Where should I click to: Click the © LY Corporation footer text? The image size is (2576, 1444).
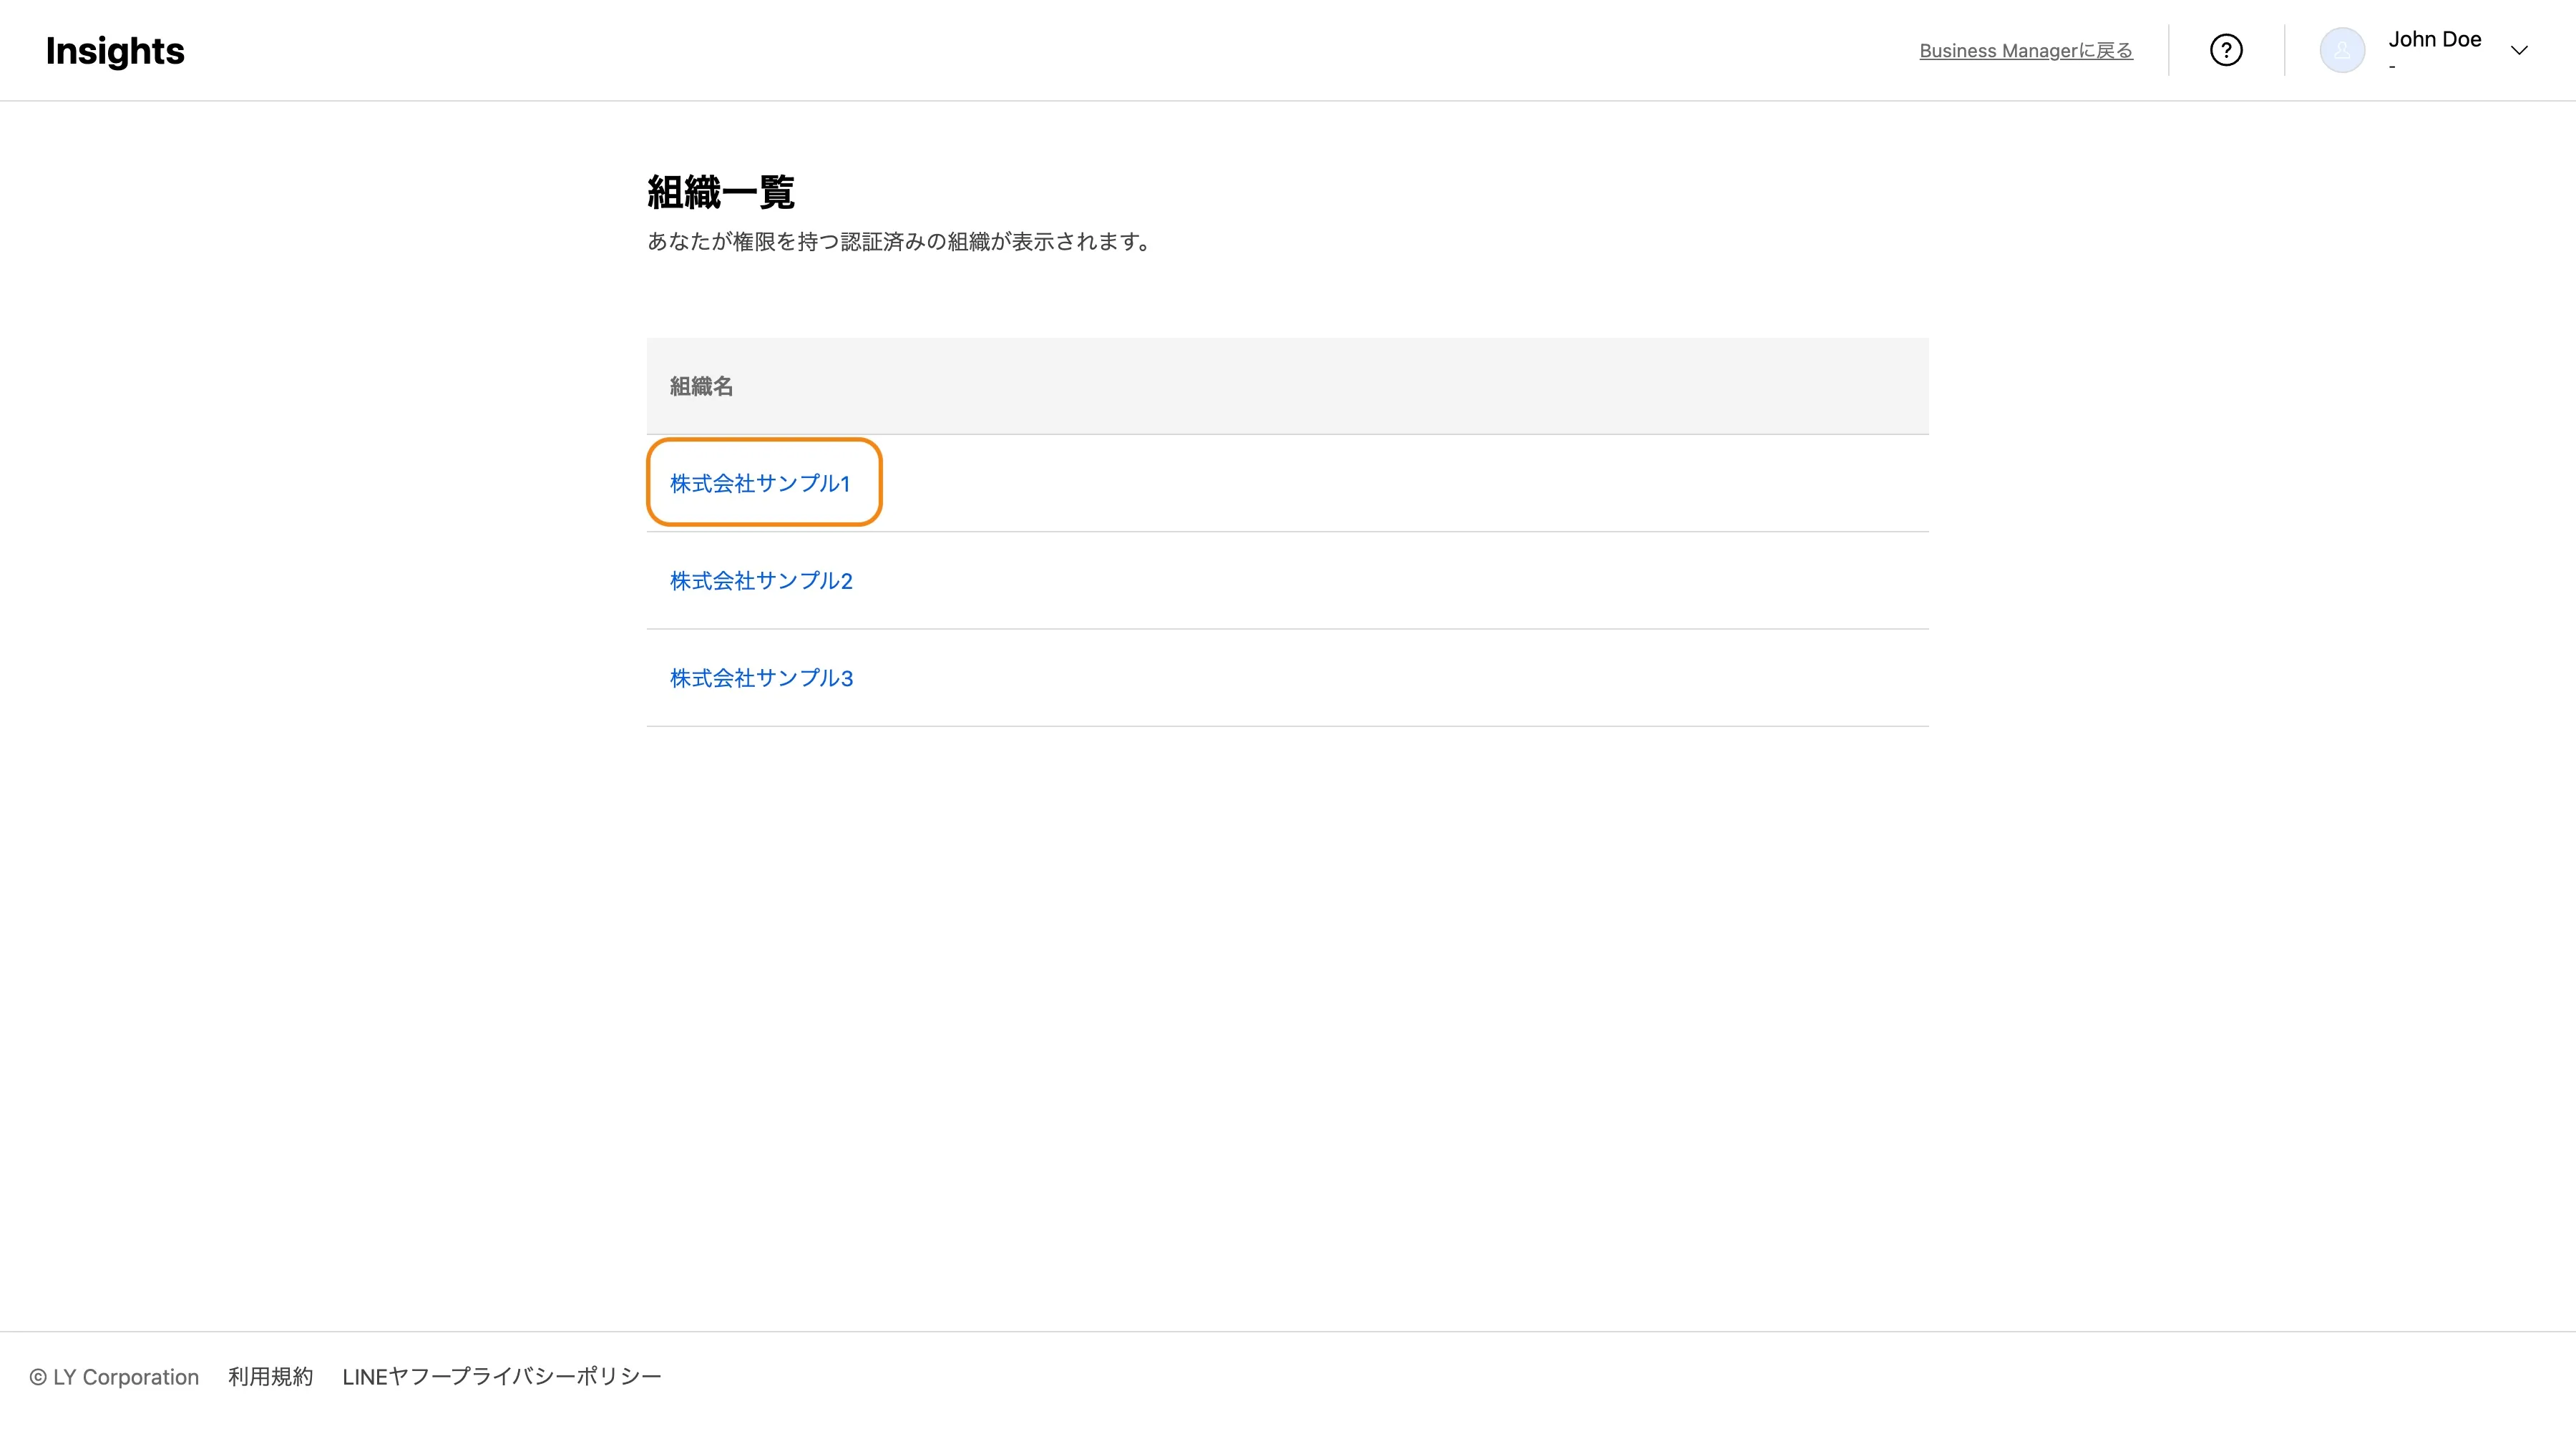125,1377
